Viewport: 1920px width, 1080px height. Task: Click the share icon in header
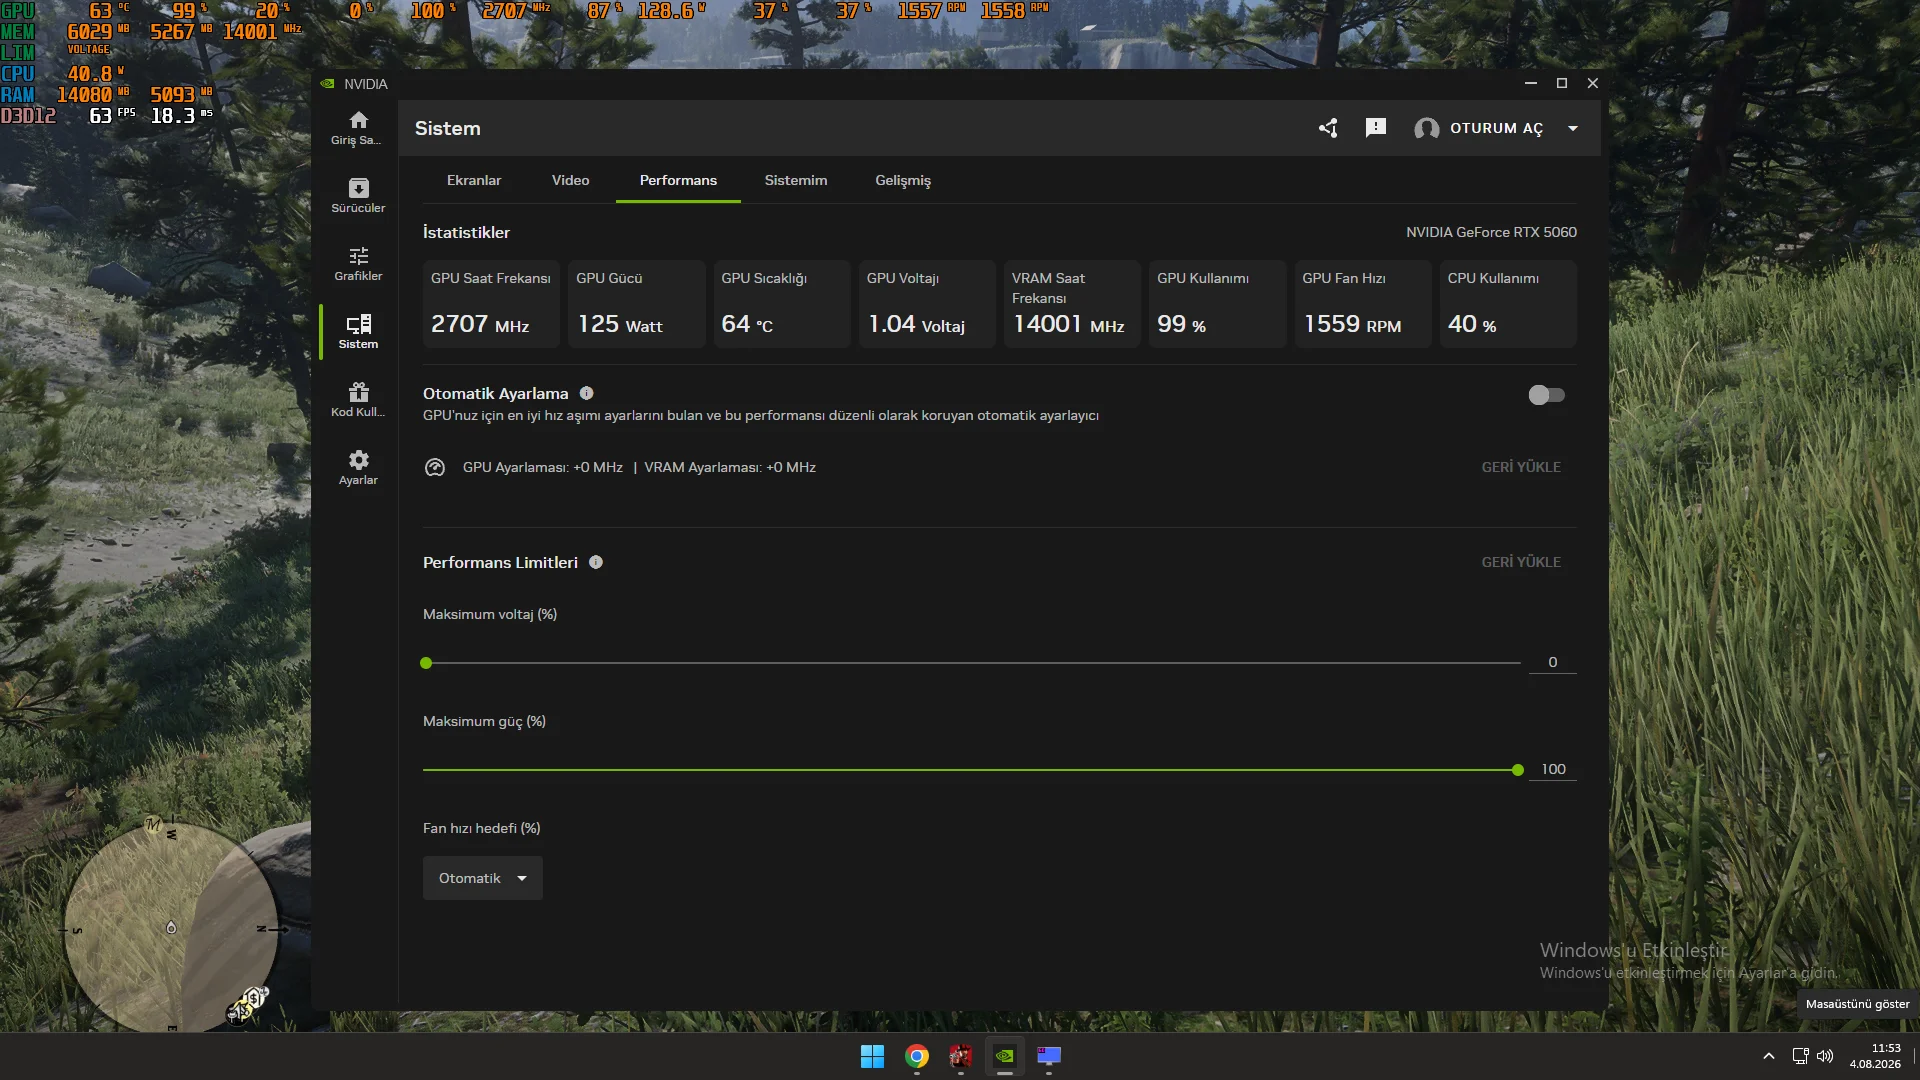click(1328, 128)
